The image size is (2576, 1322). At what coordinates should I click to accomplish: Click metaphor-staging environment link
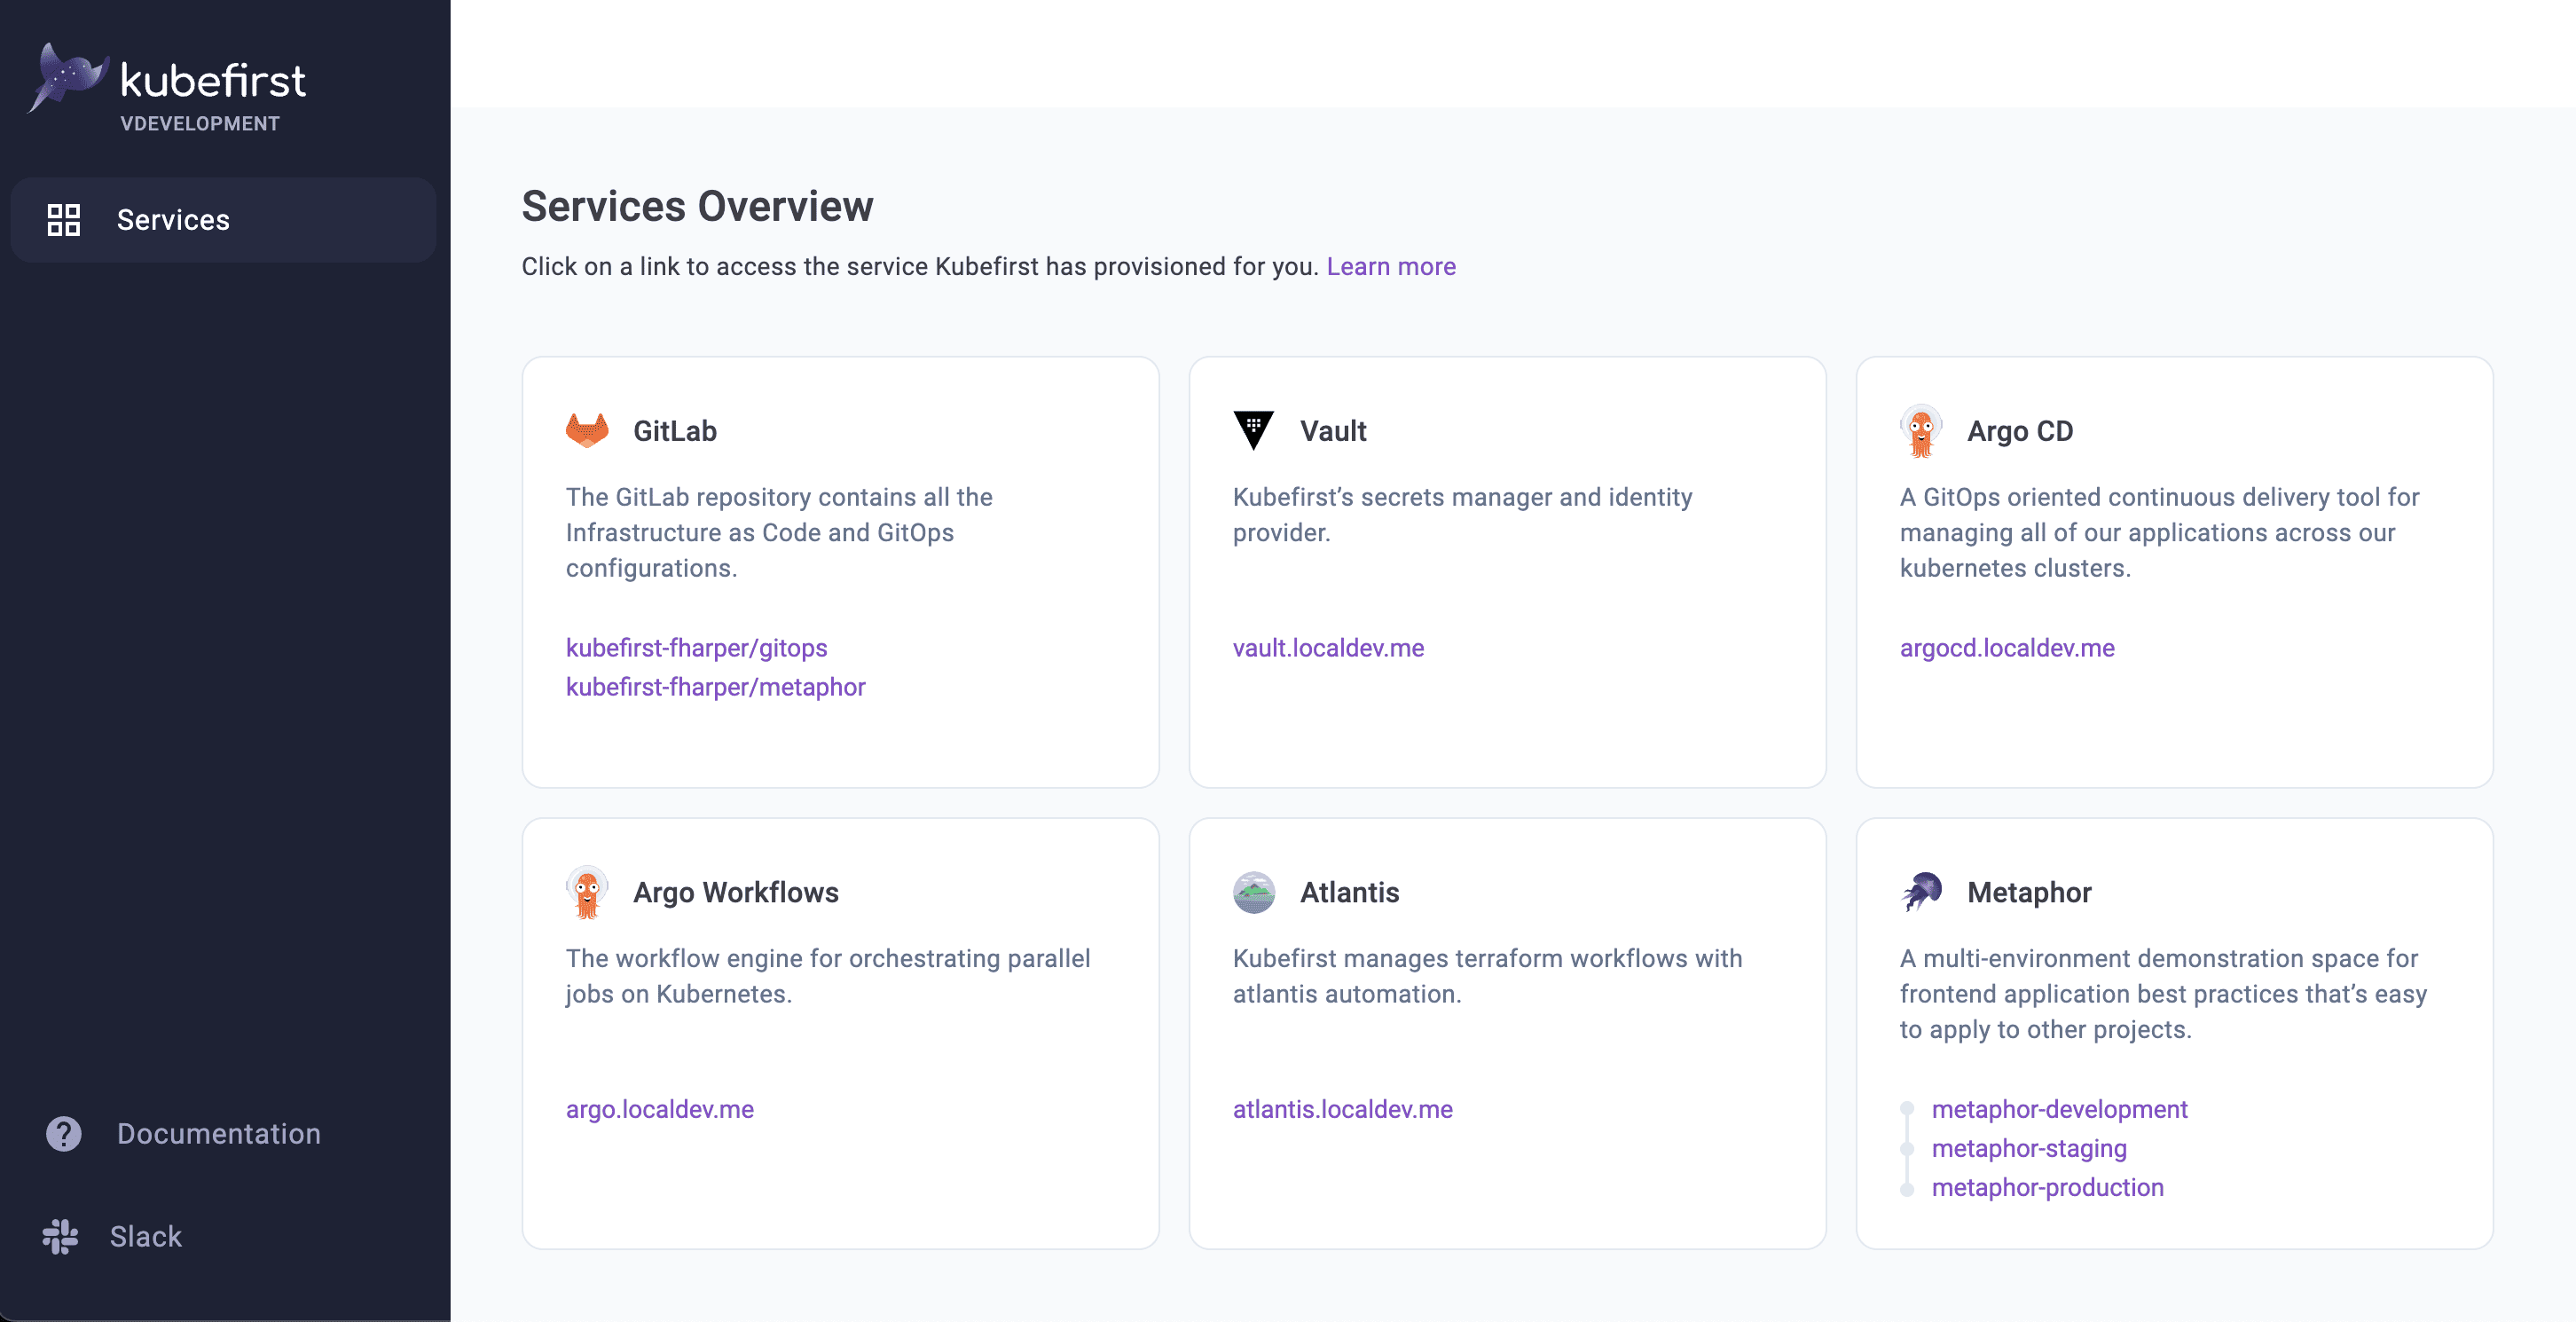tap(2028, 1146)
